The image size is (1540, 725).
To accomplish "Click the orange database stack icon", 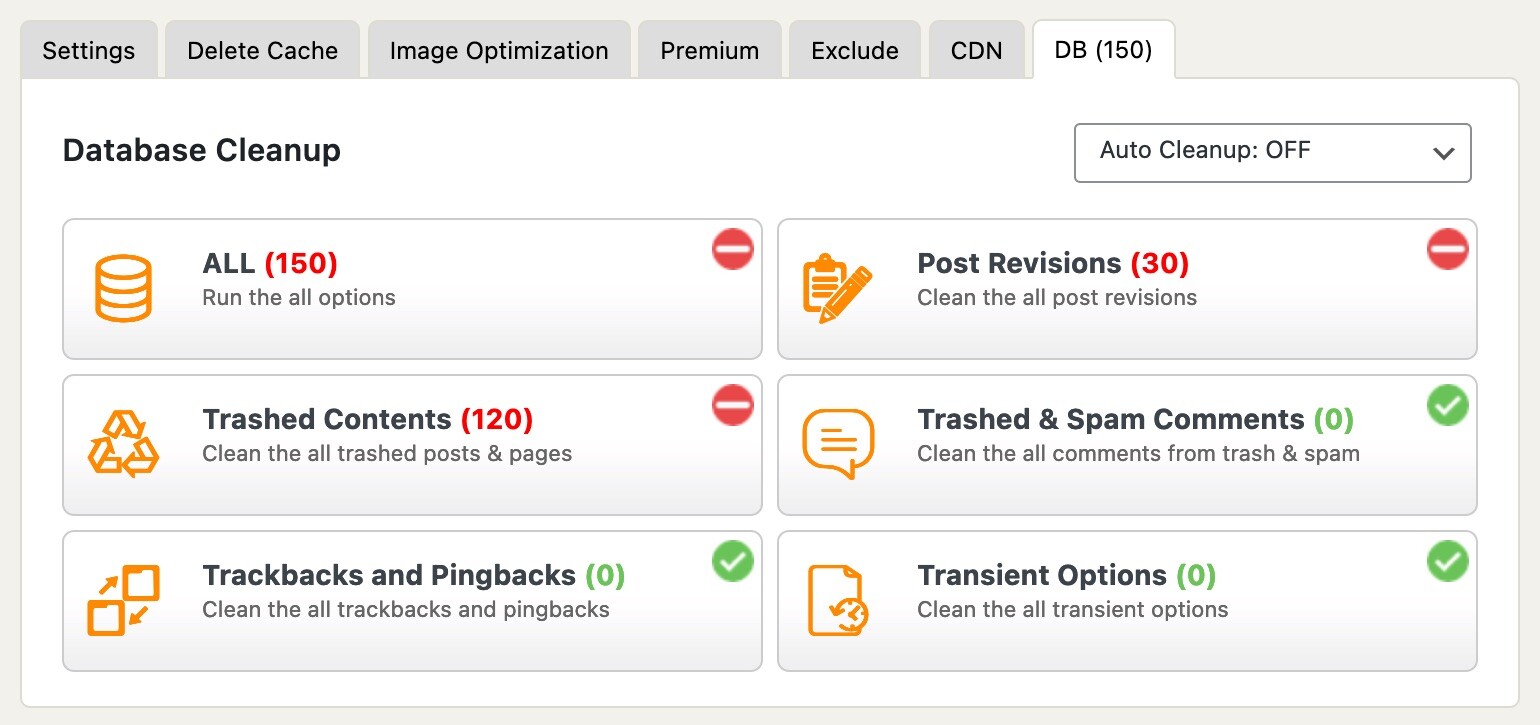I will click(x=123, y=288).
